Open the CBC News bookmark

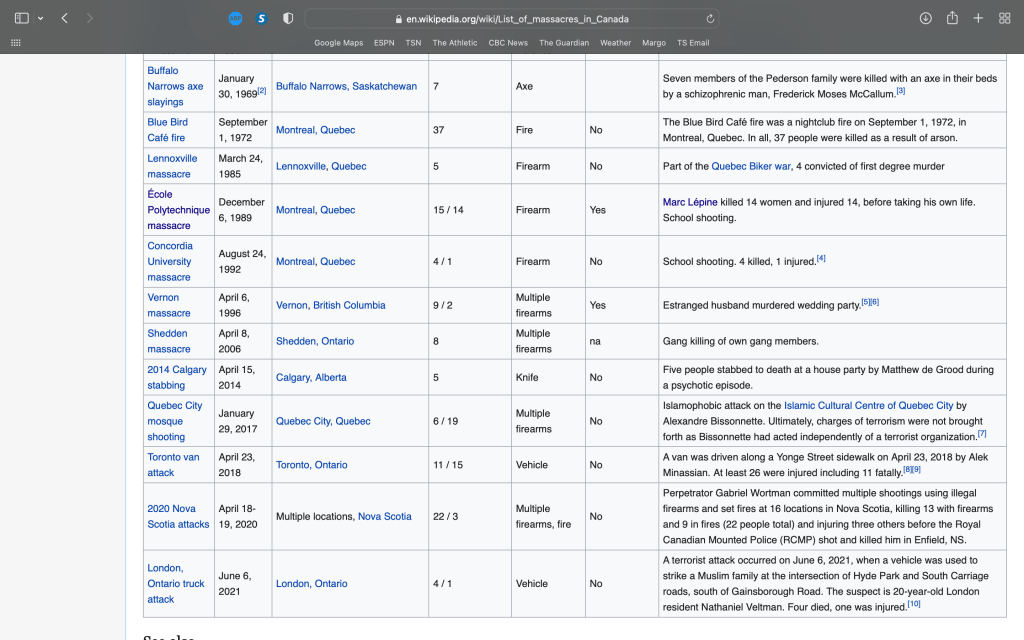point(508,43)
